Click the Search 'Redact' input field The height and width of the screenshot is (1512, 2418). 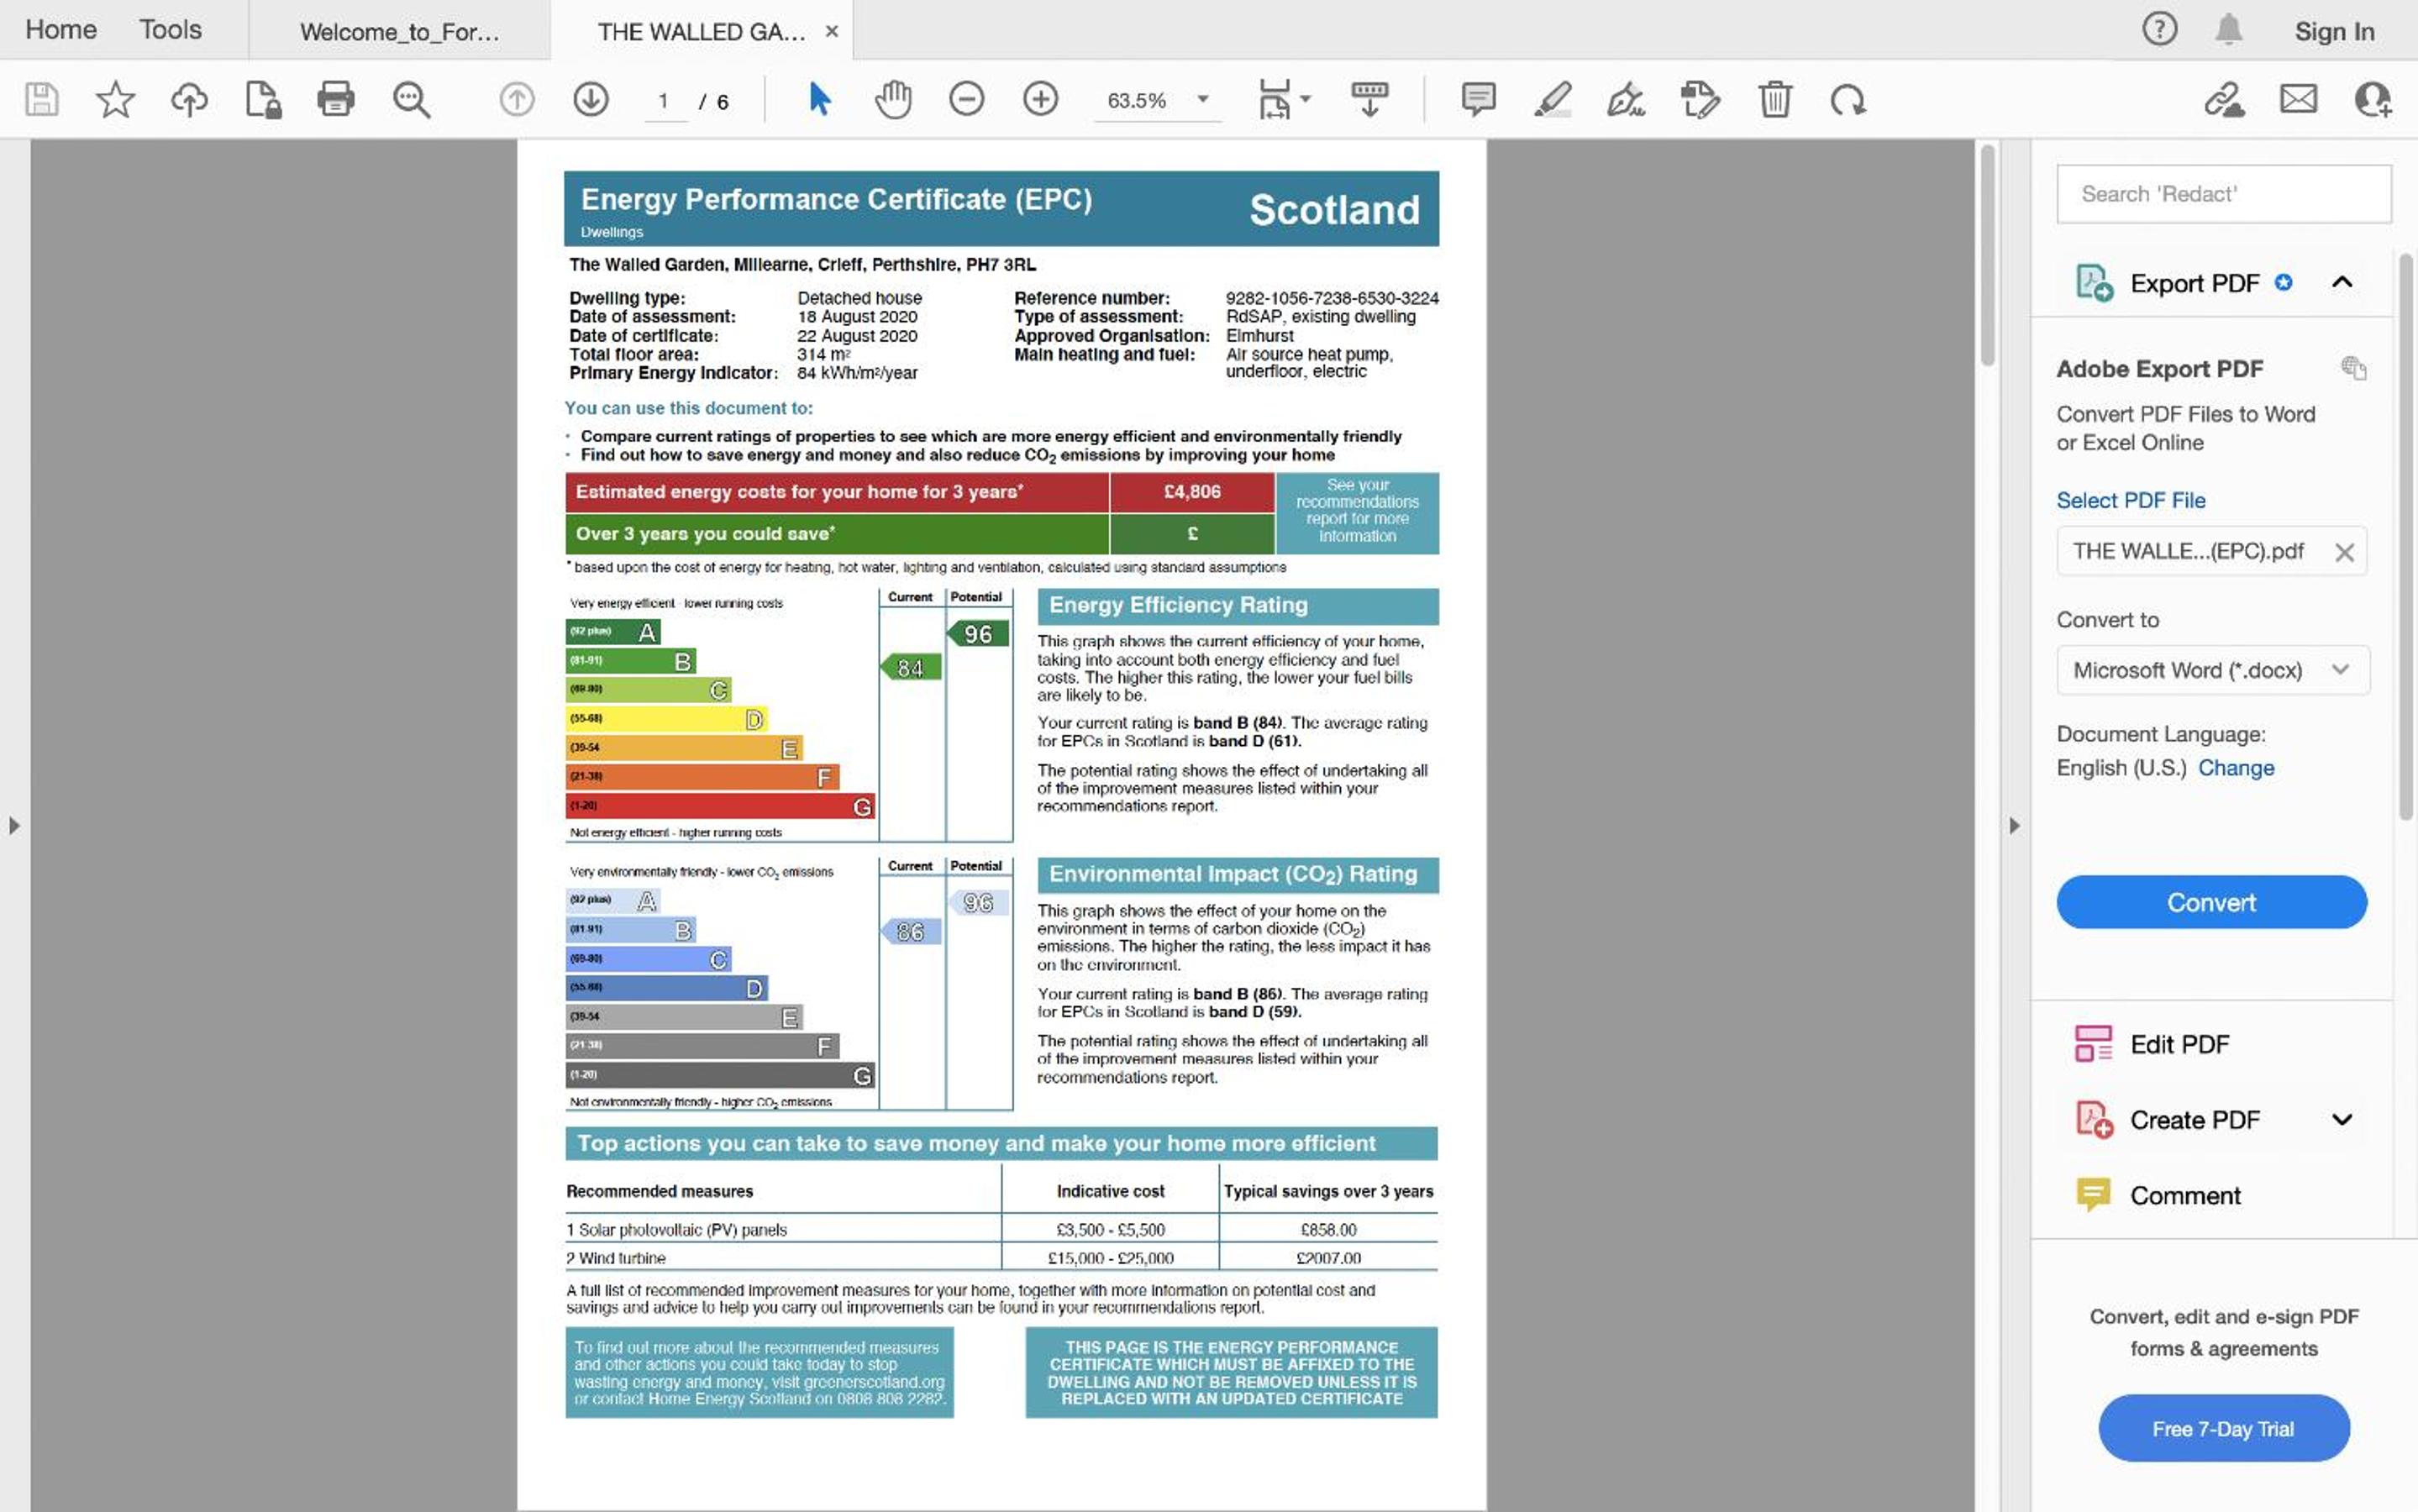(2223, 194)
